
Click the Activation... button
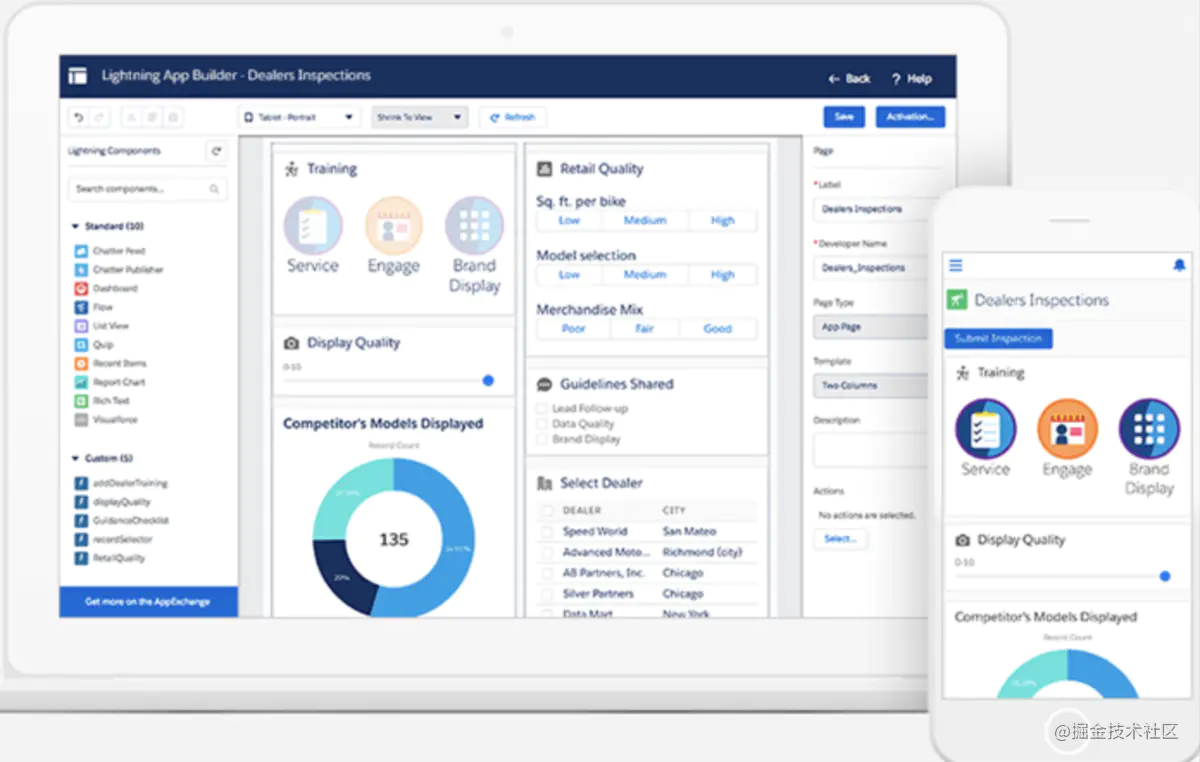point(910,117)
